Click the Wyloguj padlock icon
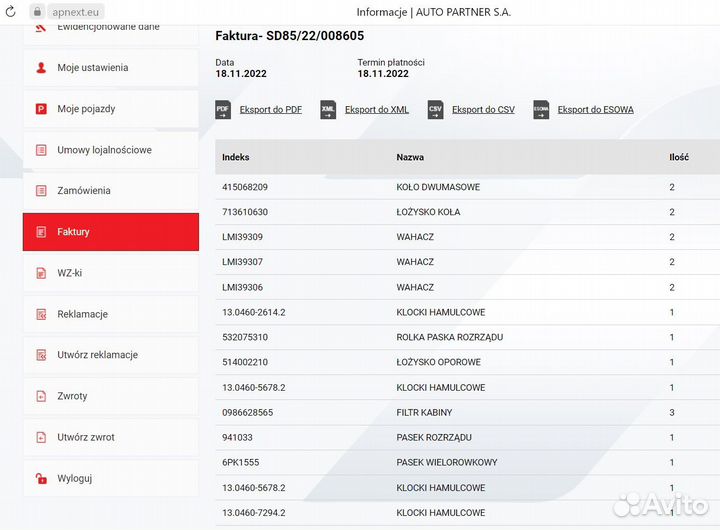 [41, 478]
